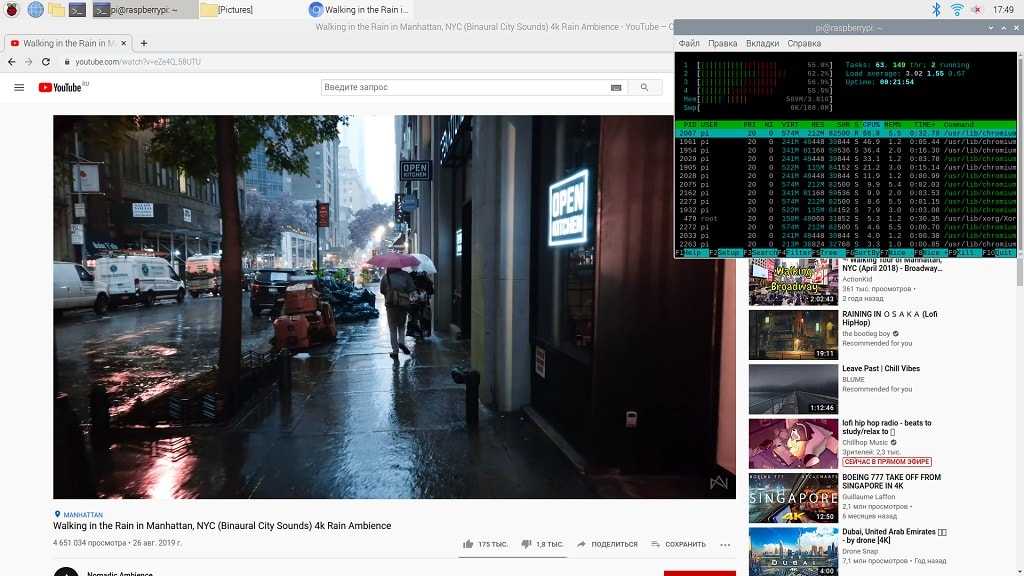The image size is (1024, 576).
Task: Click the YouTube logo to go home
Action: [x=62, y=87]
